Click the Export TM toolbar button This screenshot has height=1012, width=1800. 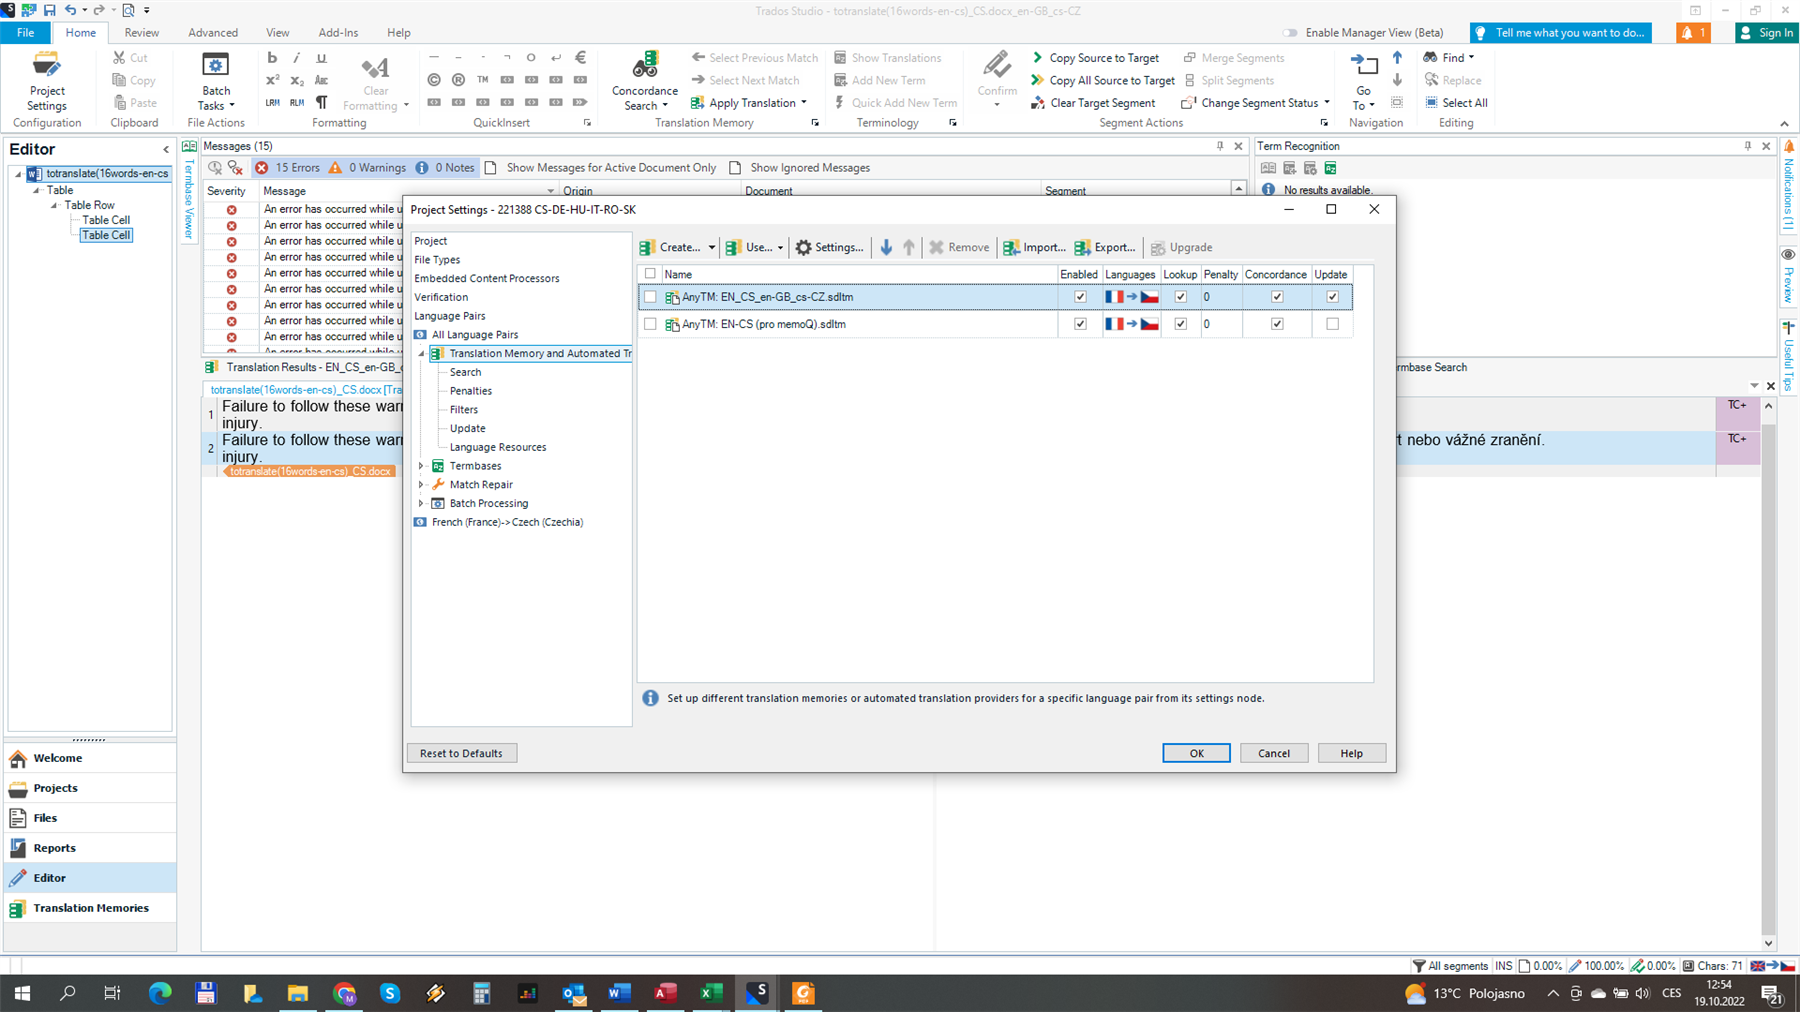(1105, 247)
